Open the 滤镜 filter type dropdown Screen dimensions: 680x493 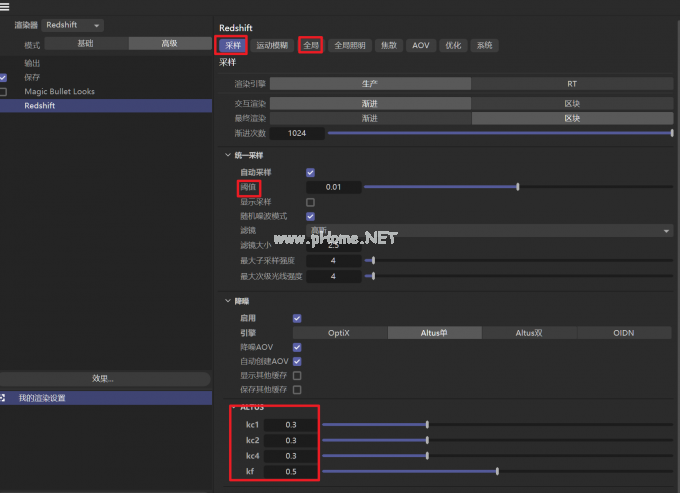click(490, 231)
